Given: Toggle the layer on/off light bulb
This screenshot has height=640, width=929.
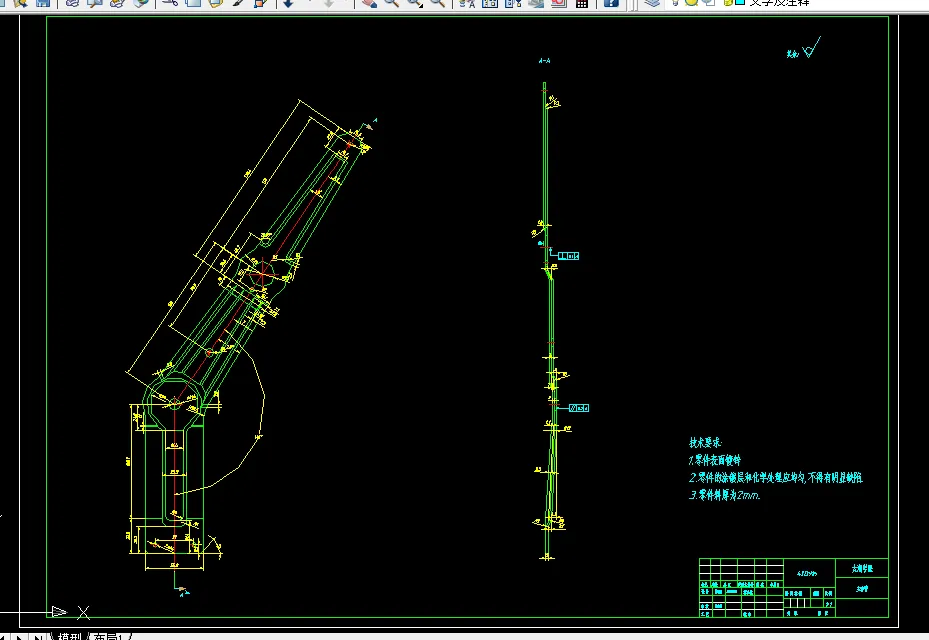Looking at the screenshot, I should pyautogui.click(x=675, y=2).
